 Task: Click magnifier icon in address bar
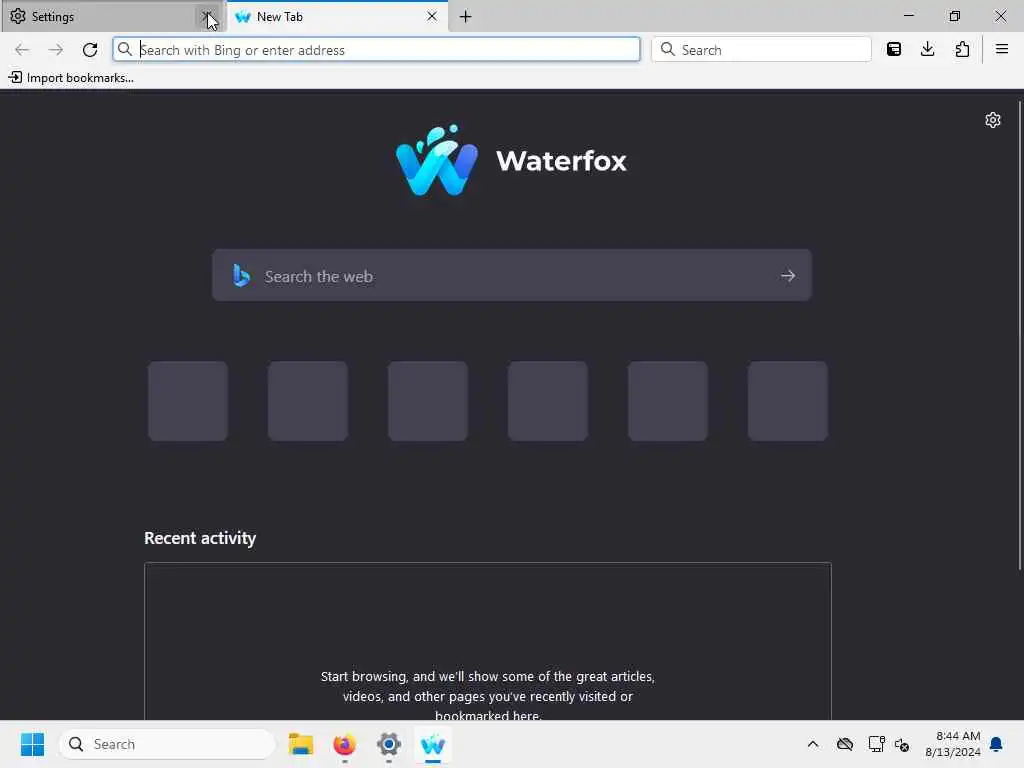(125, 50)
